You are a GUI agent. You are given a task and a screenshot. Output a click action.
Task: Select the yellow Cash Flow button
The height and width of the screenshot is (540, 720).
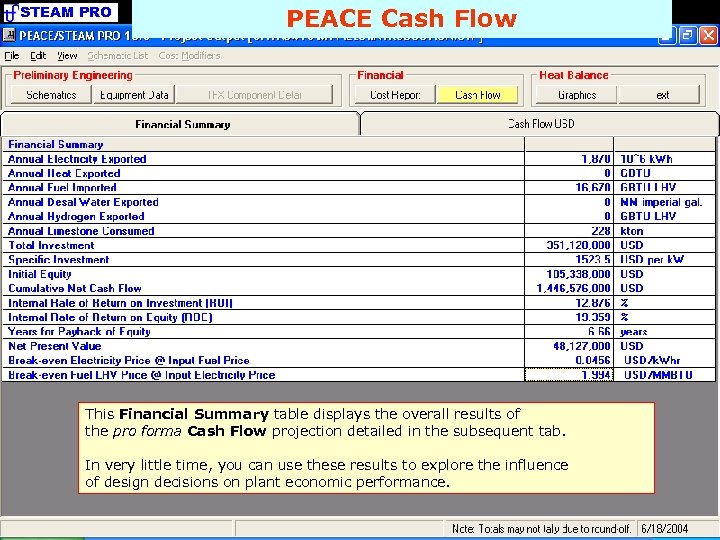(477, 95)
